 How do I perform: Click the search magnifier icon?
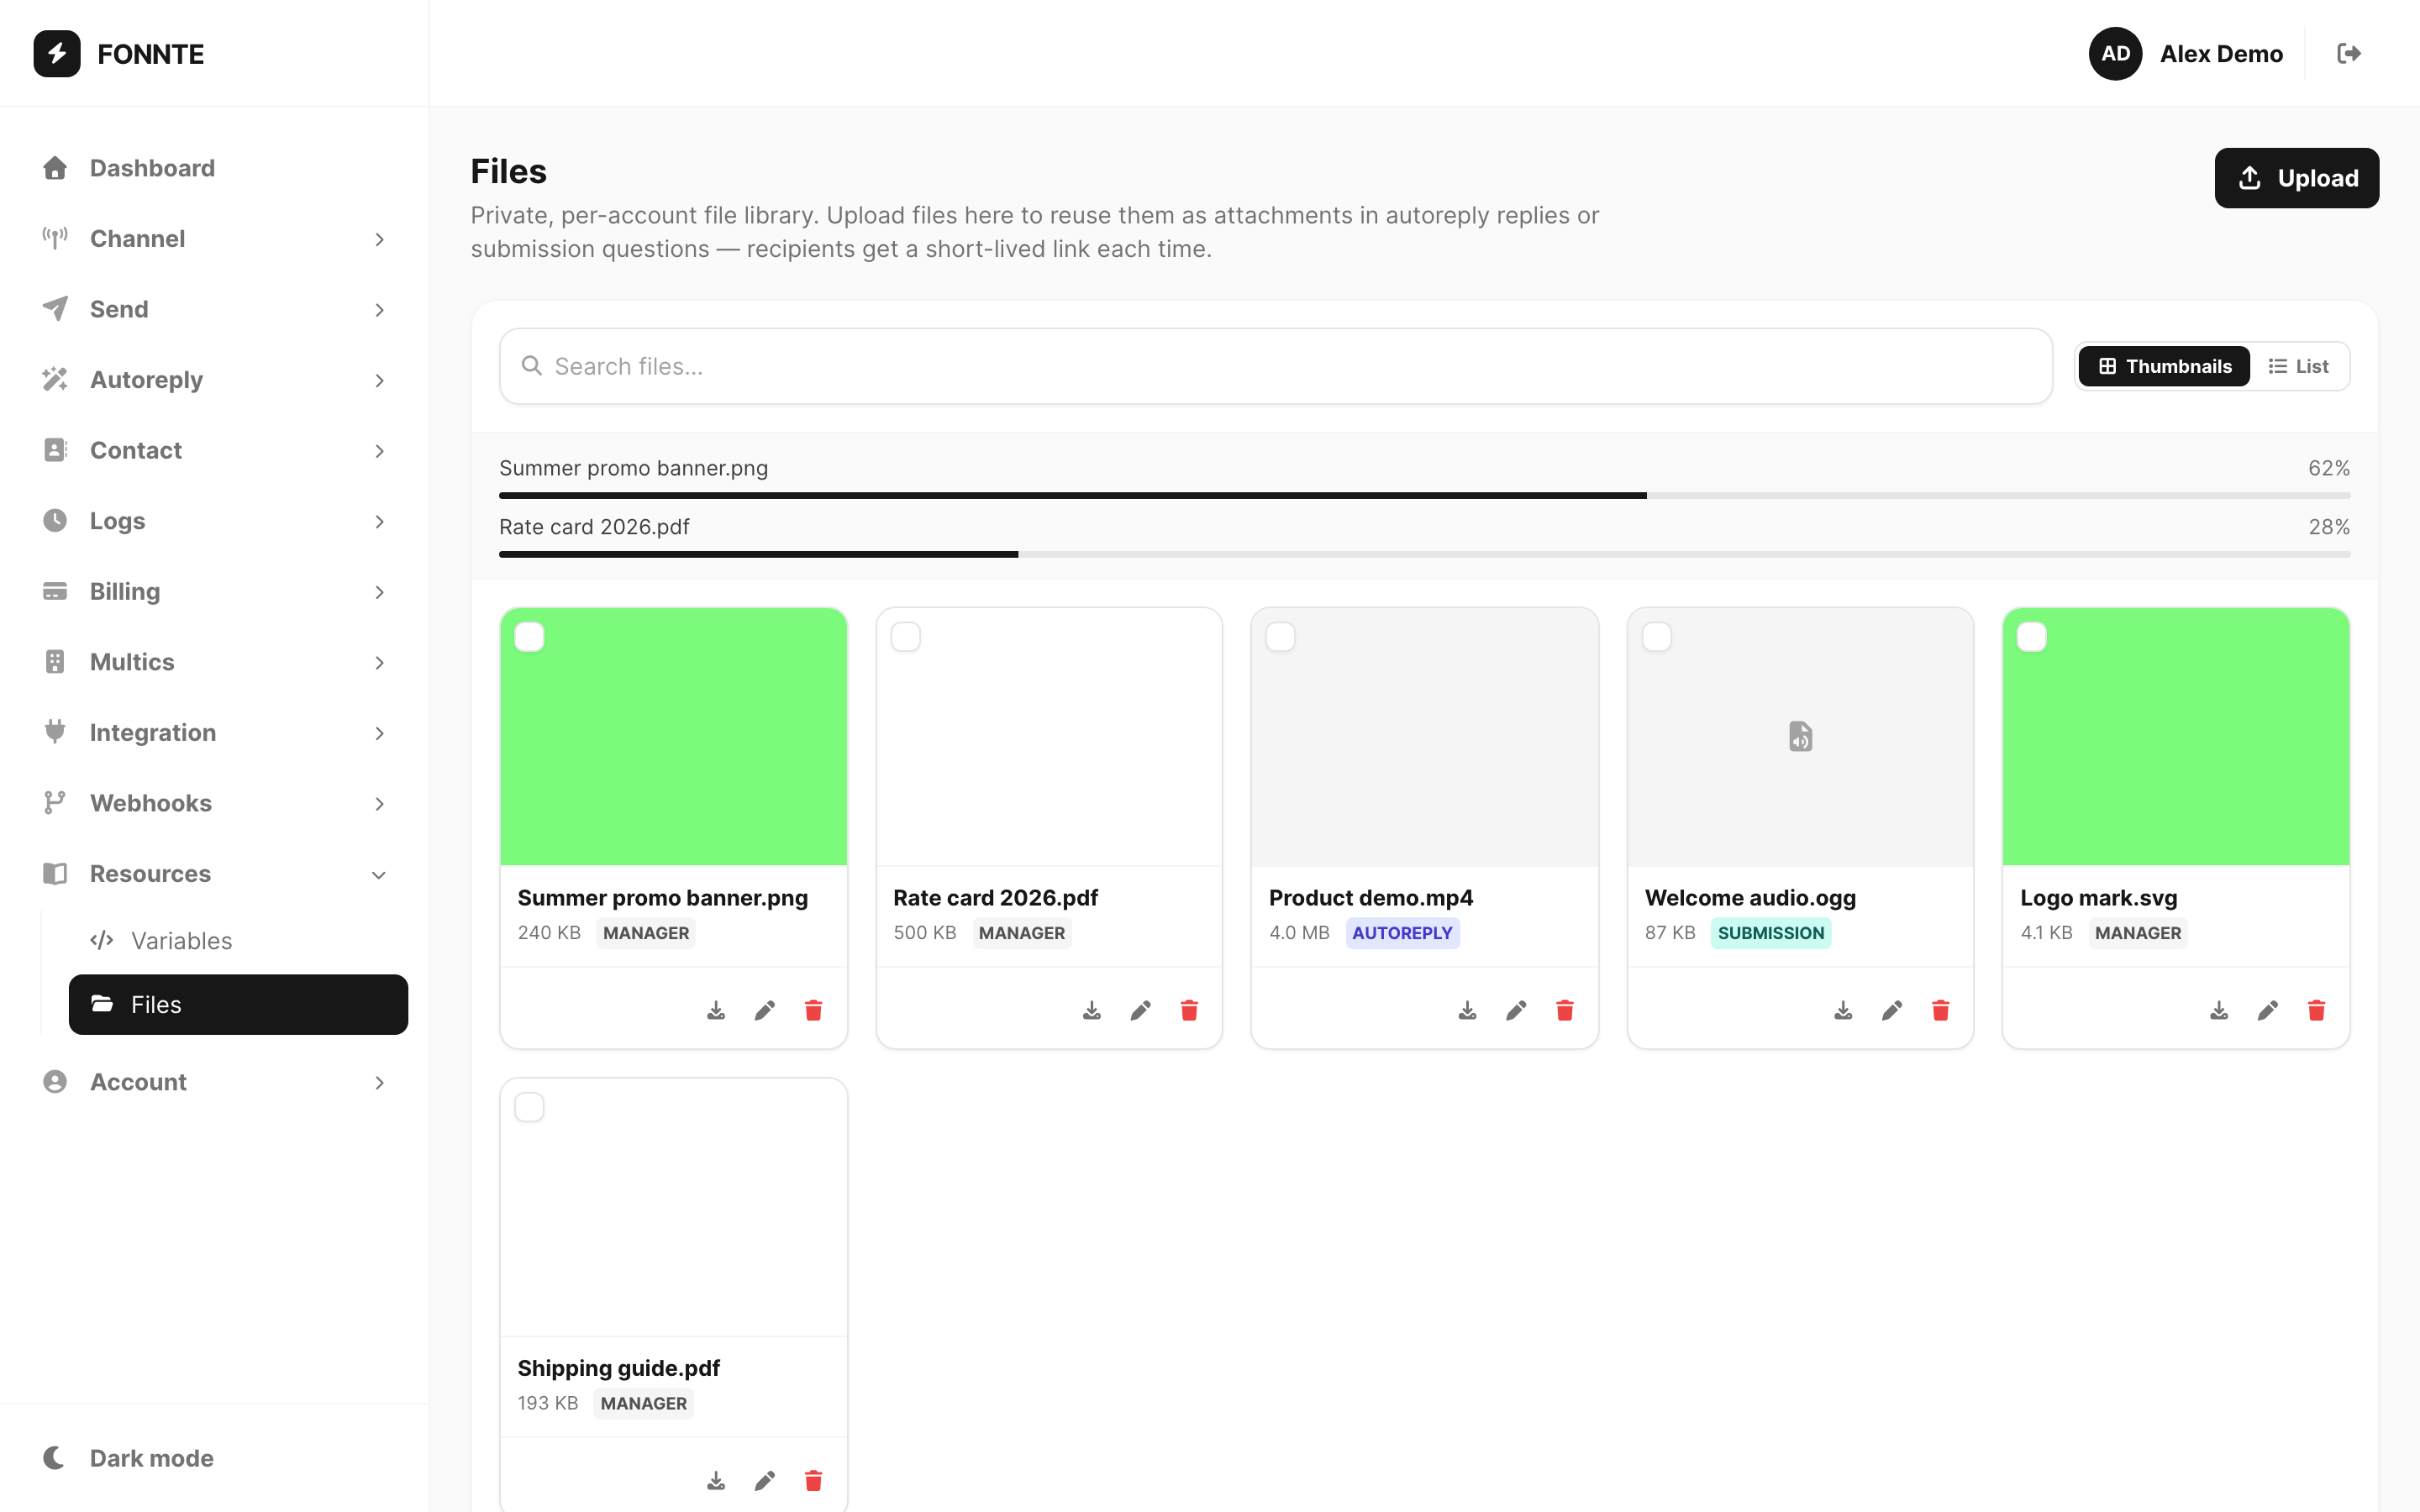532,366
